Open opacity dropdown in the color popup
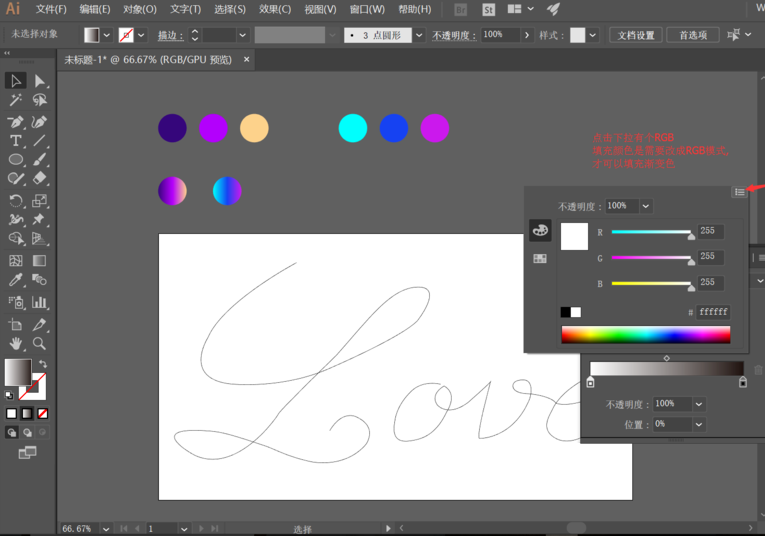Screen dimensions: 765x536 (646, 206)
